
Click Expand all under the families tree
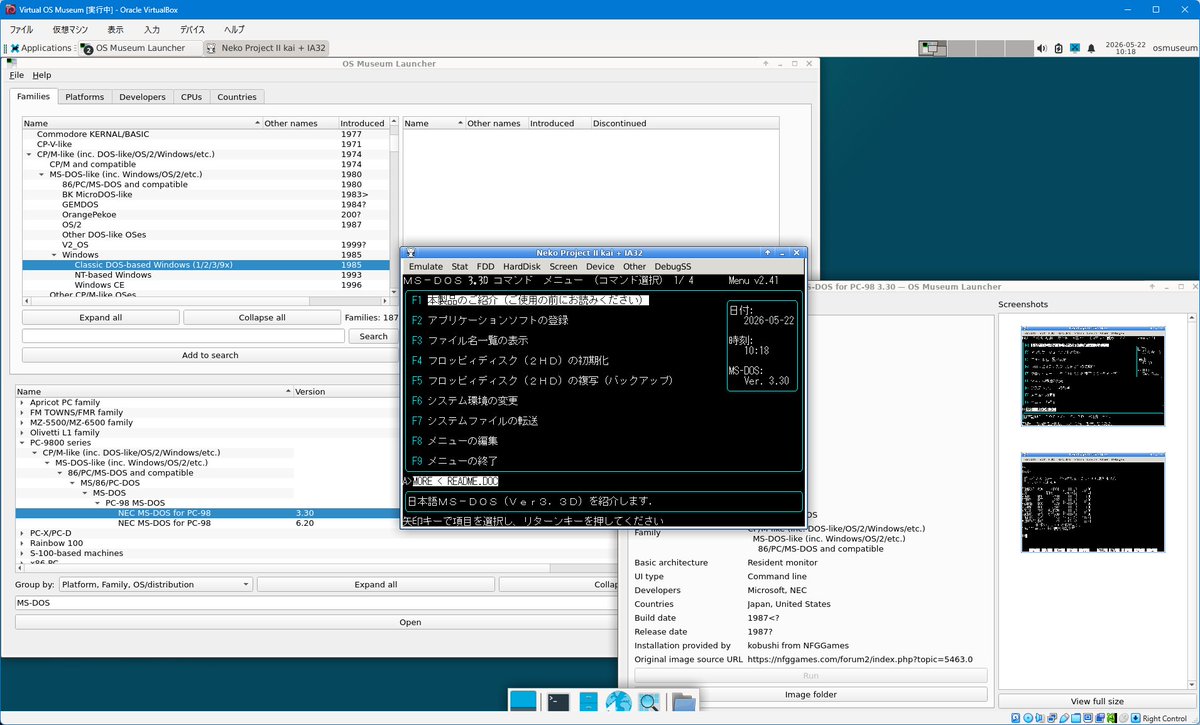(101, 317)
